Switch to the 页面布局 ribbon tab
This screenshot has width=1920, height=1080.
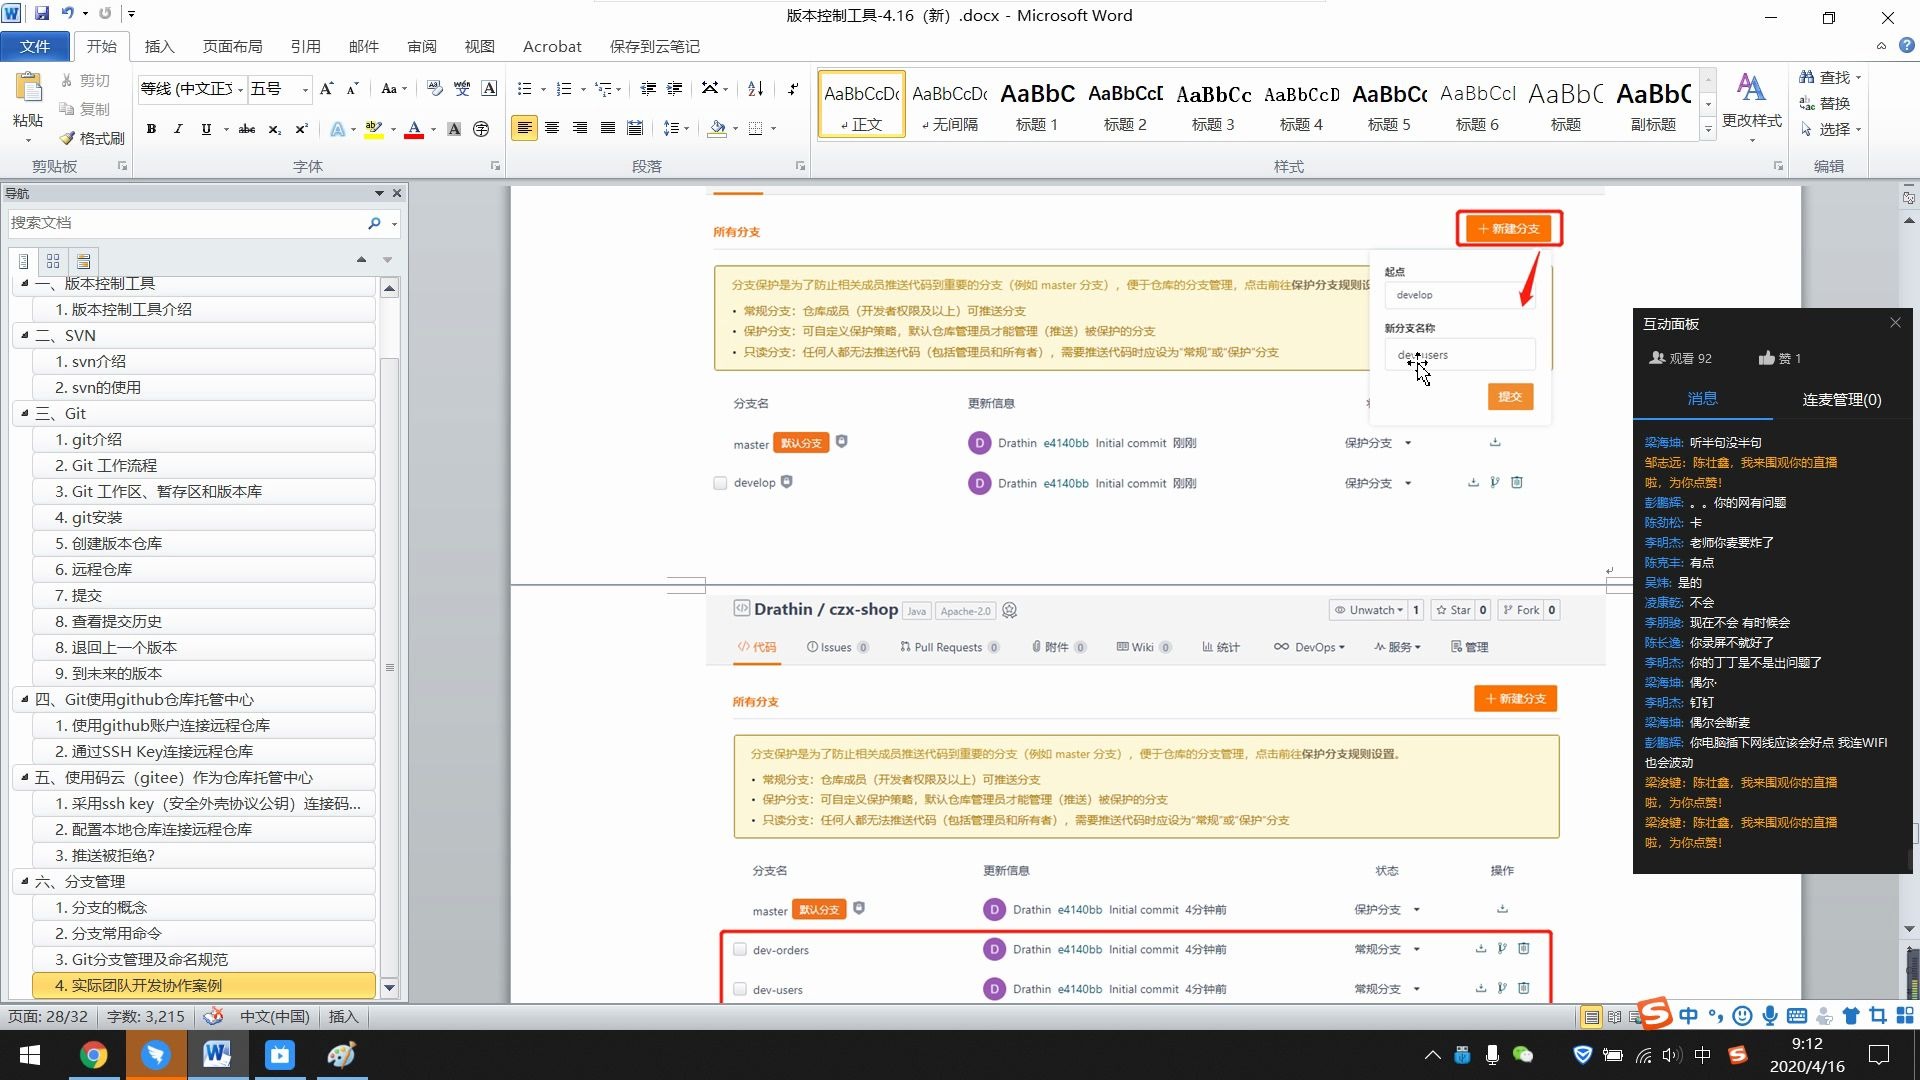pyautogui.click(x=232, y=46)
